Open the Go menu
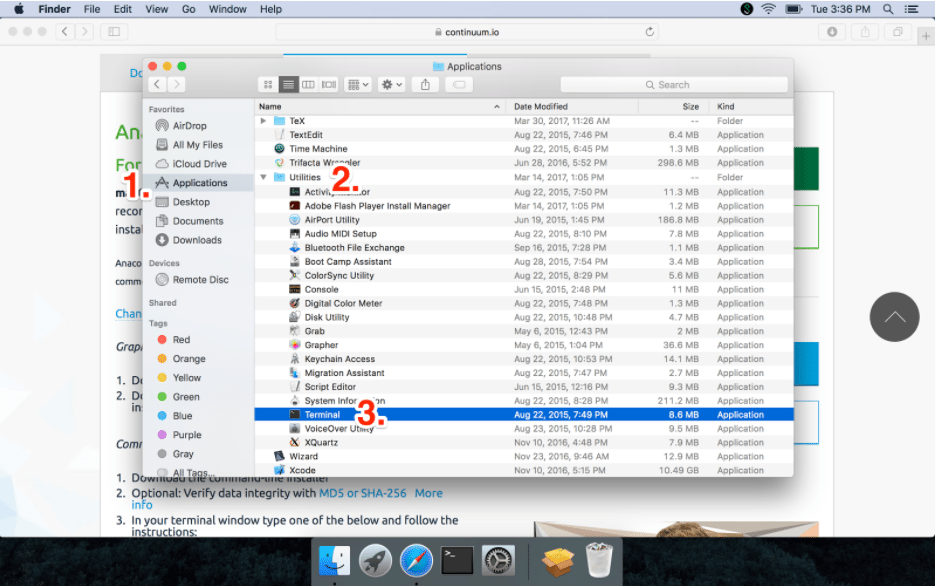 189,9
